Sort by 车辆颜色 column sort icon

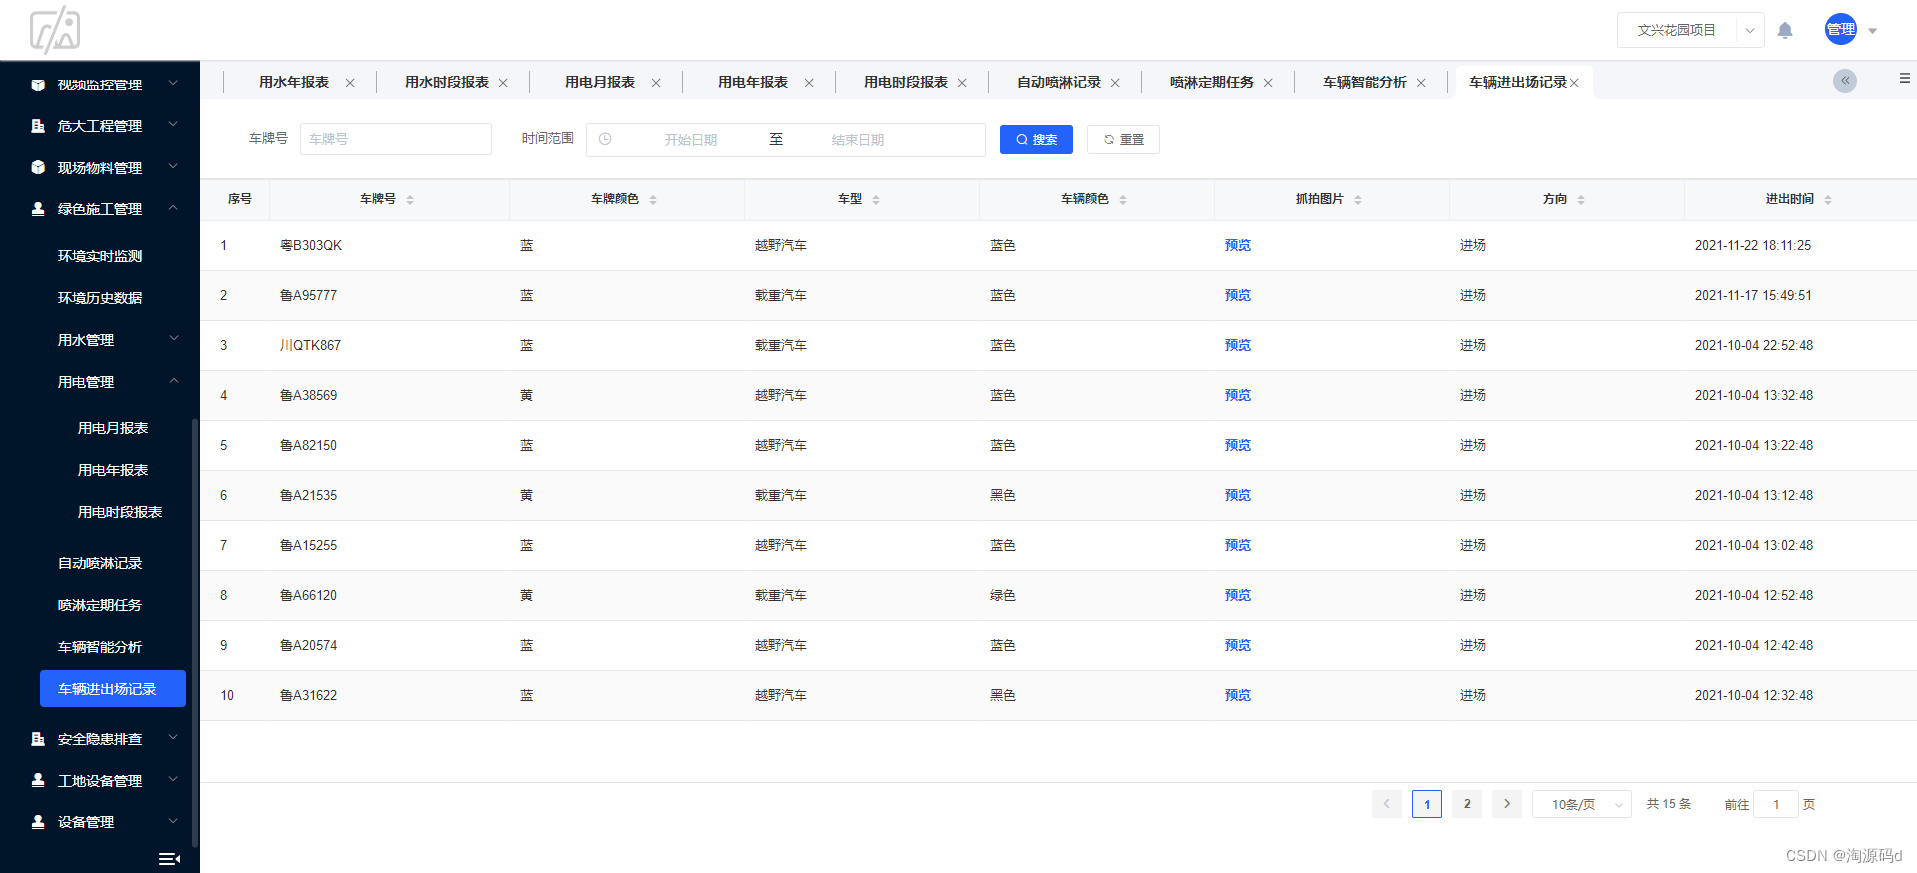(1123, 200)
